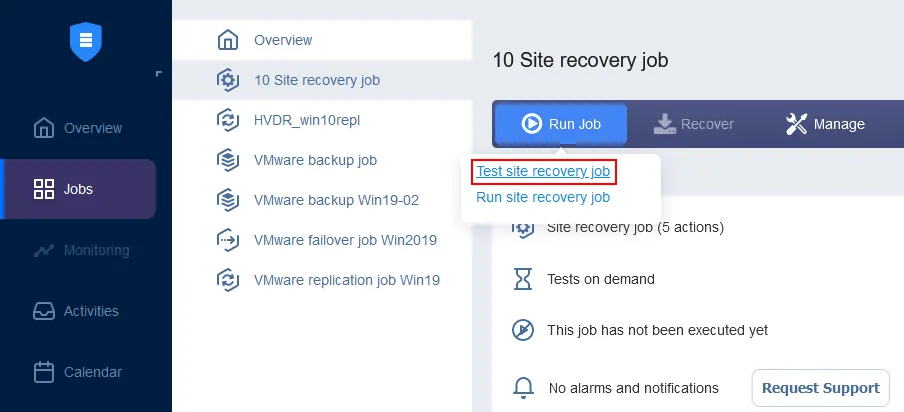Select VMware backup job
904x412 pixels.
(315, 160)
